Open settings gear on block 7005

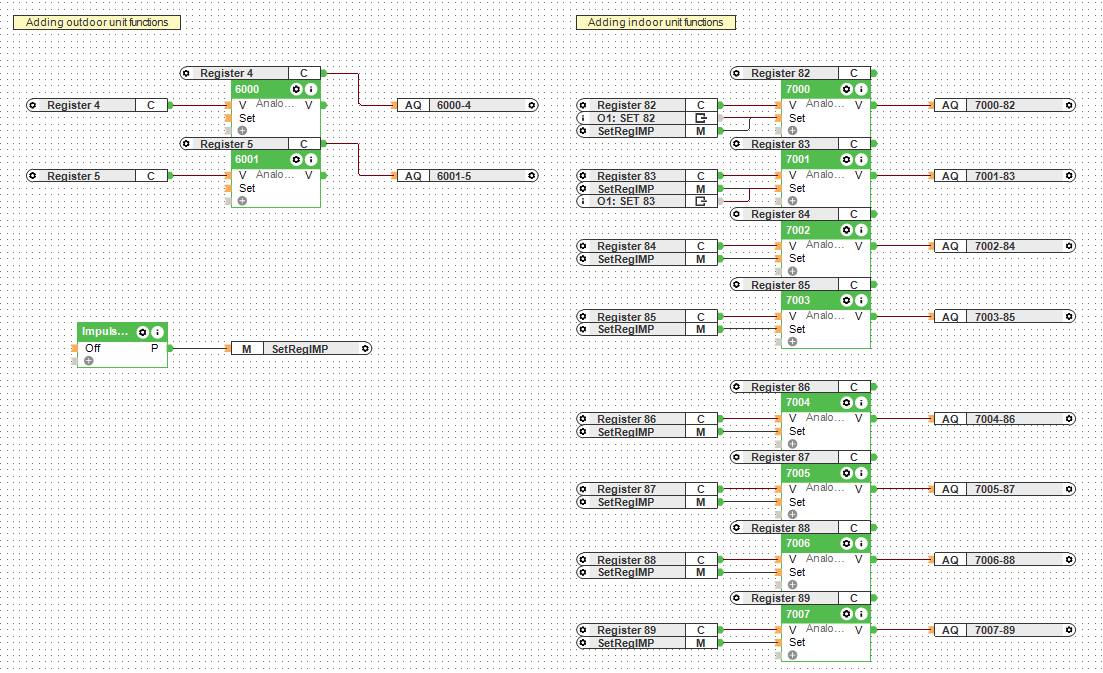click(x=846, y=473)
